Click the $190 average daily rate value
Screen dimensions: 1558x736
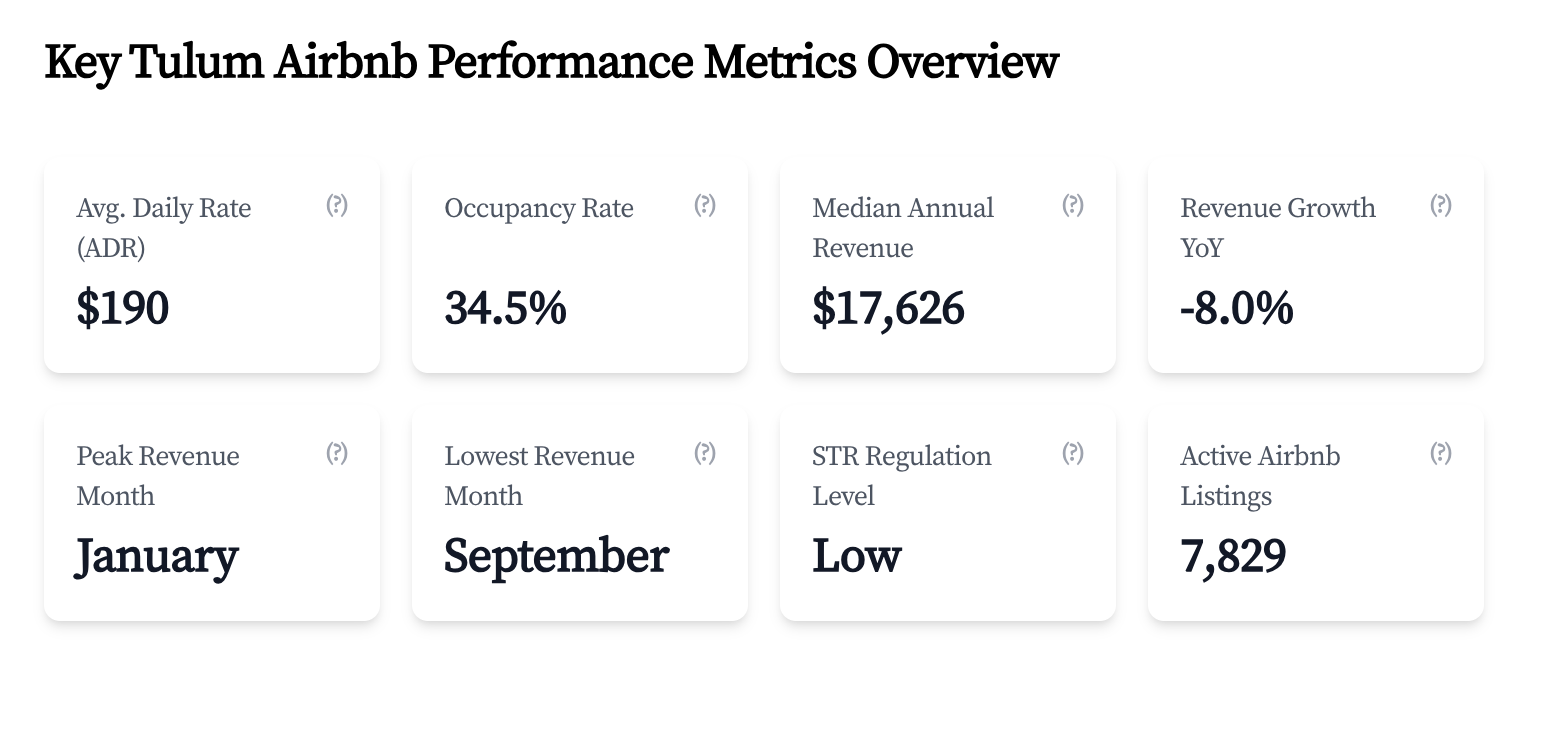pos(123,308)
